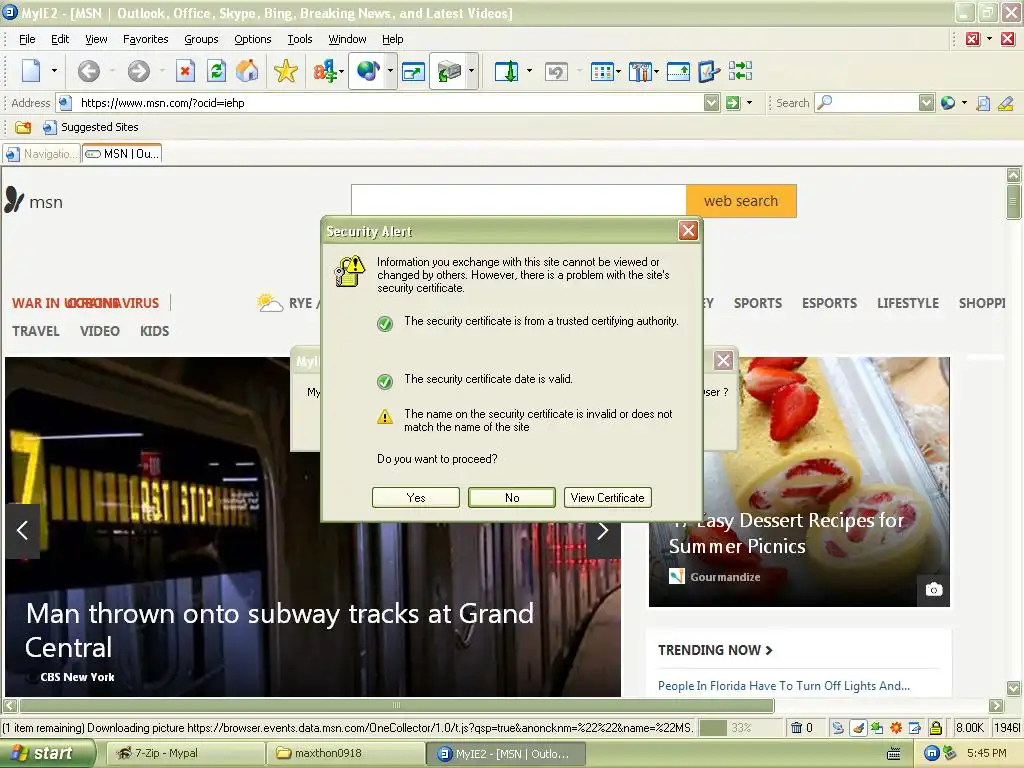Click the checklist with pen toolbar icon
The width and height of the screenshot is (1024, 768).
point(709,71)
